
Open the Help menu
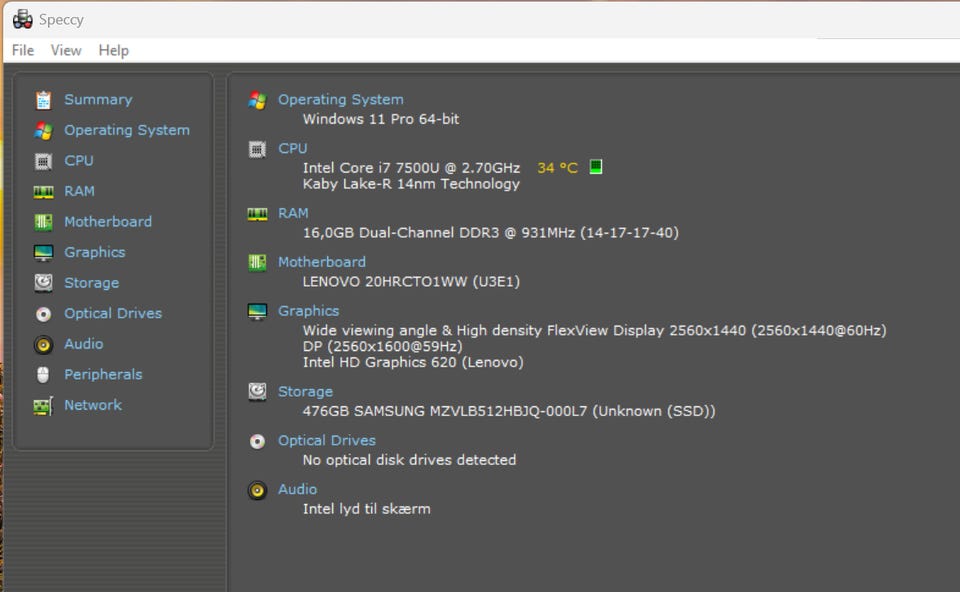113,50
